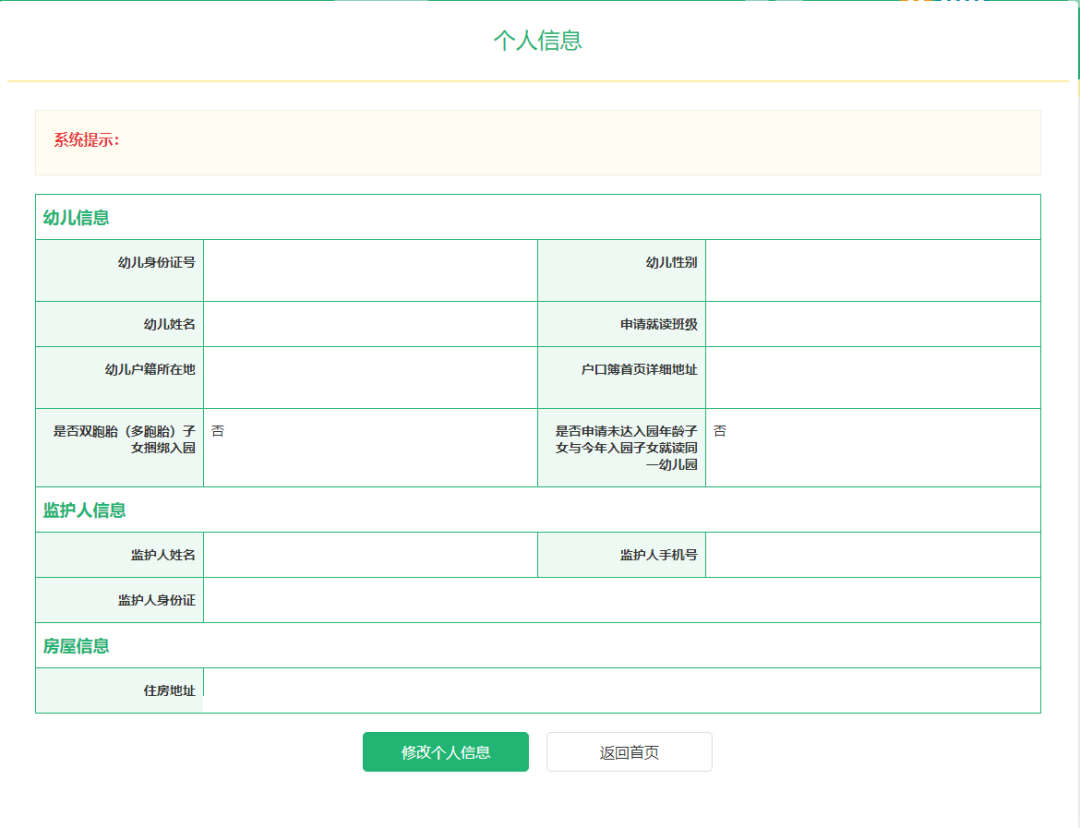This screenshot has width=1080, height=828.
Task: Select the 幼儿性别 field label
Action: tap(671, 263)
